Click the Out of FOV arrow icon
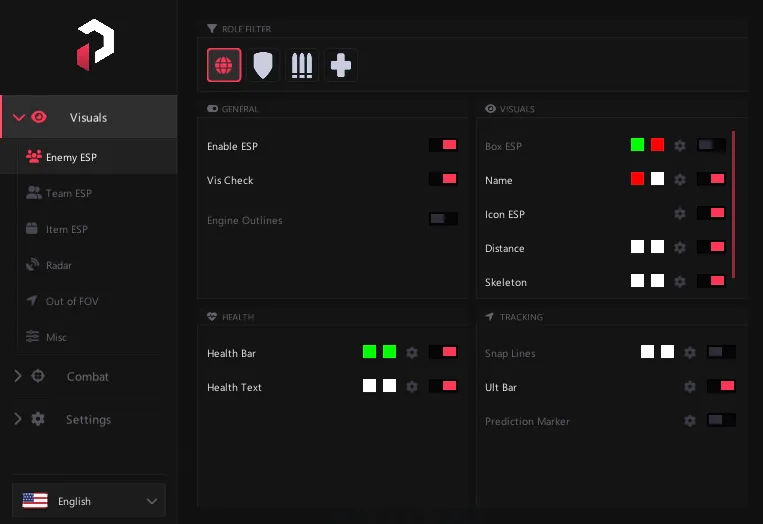 tap(32, 300)
